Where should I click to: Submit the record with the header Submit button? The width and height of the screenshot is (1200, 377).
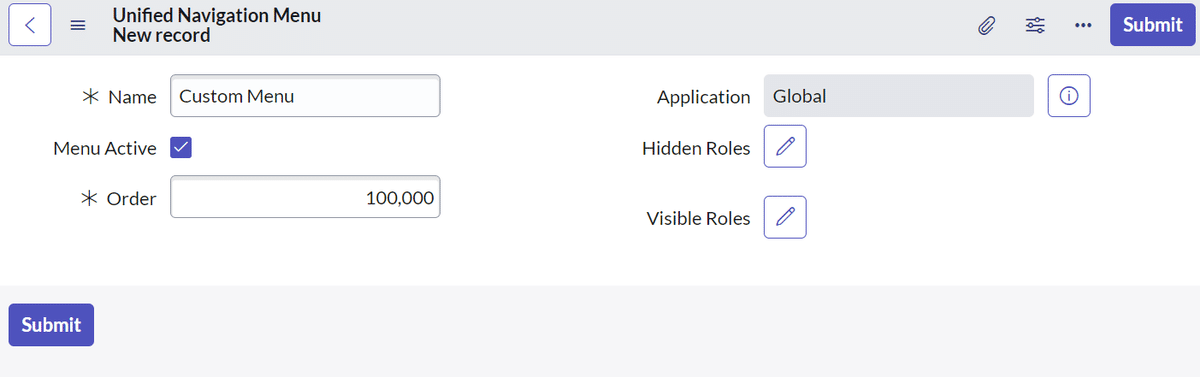click(1152, 25)
